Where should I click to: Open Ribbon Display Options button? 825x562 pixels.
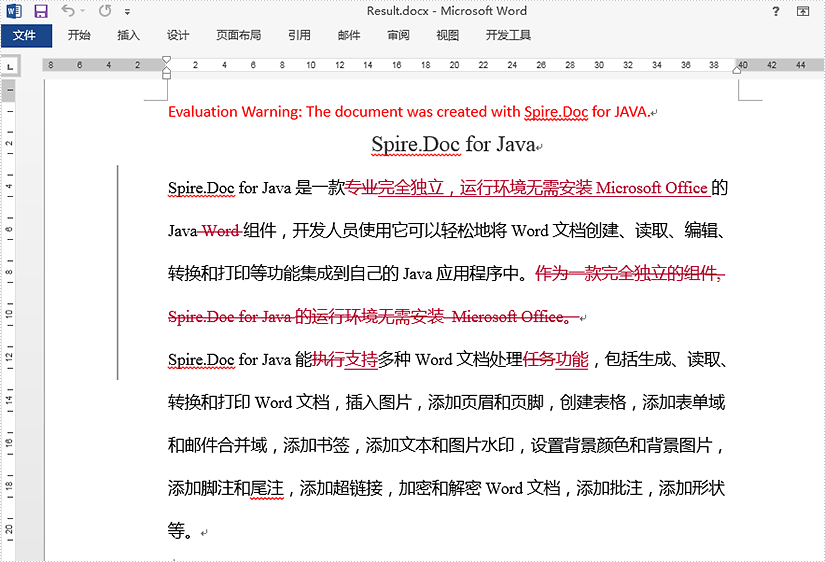pos(803,11)
